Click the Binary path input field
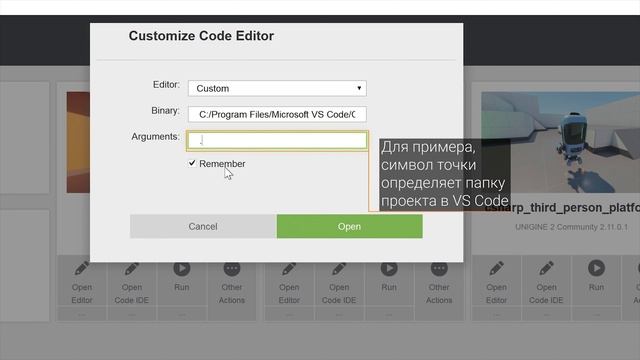This screenshot has width=640, height=360. pyautogui.click(x=277, y=114)
